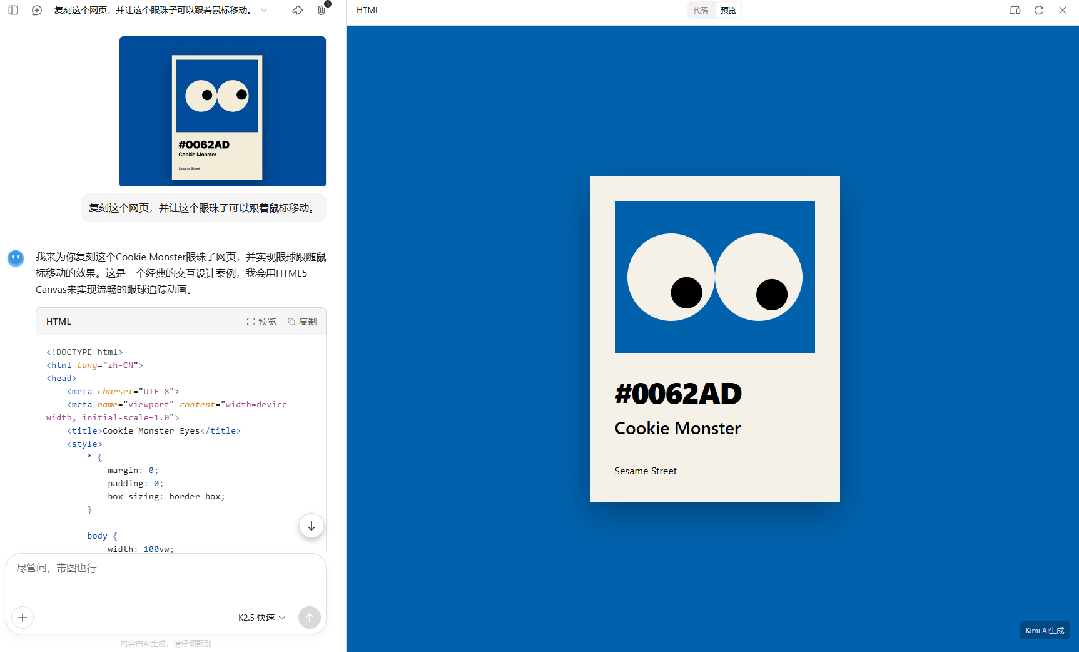Click the HTML title of preview panel
This screenshot has width=1079, height=652.
(367, 10)
